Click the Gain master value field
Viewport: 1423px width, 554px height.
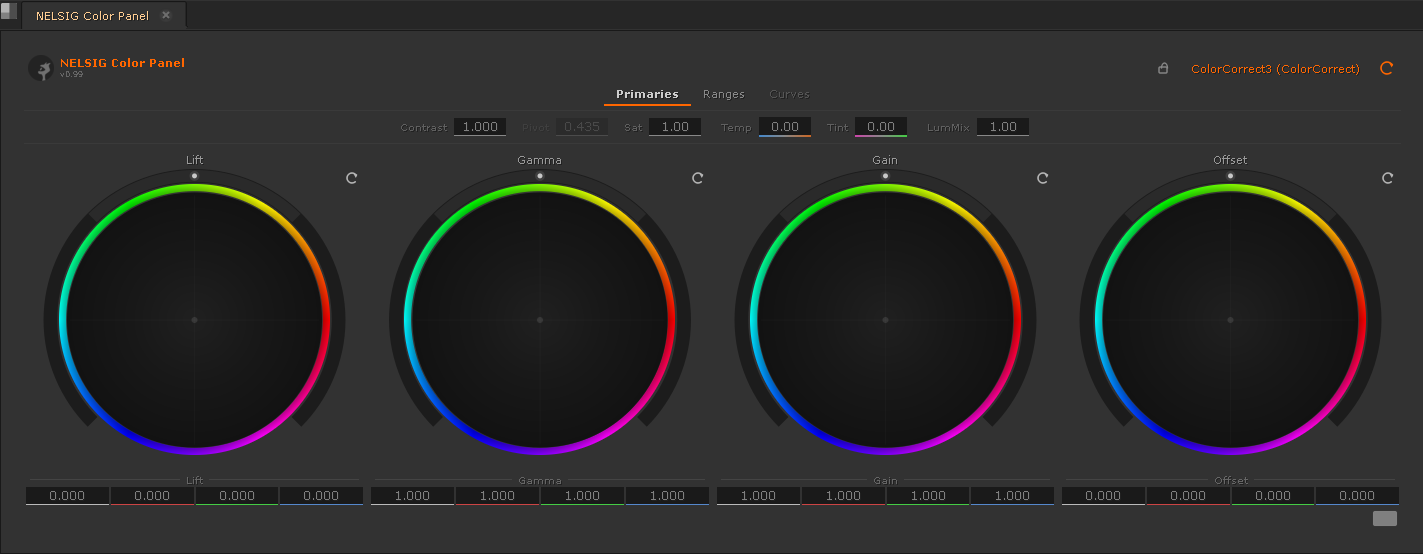[758, 496]
